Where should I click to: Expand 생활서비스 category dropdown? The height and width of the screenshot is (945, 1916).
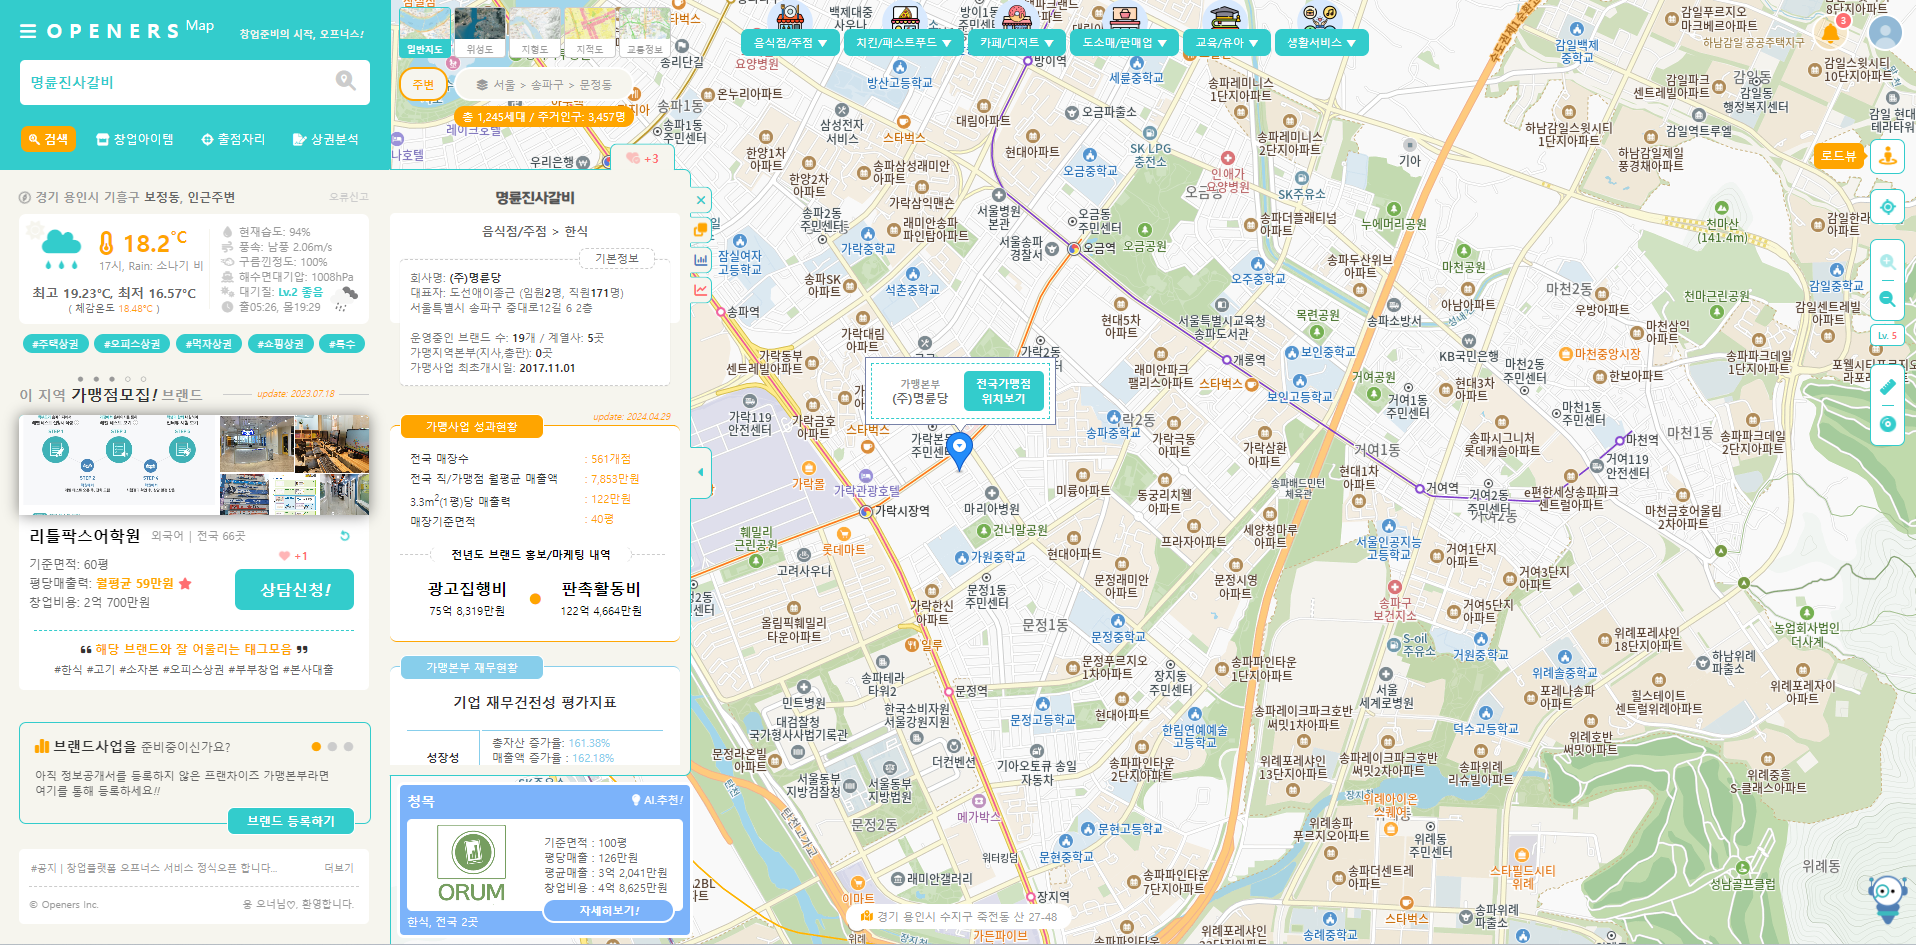click(1321, 43)
